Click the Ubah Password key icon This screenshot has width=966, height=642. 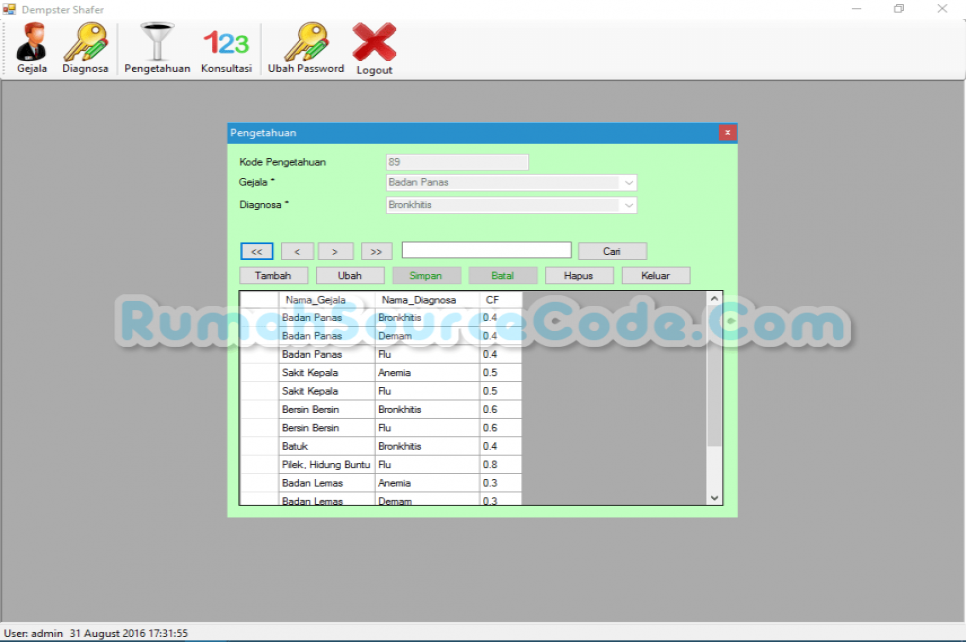point(305,47)
